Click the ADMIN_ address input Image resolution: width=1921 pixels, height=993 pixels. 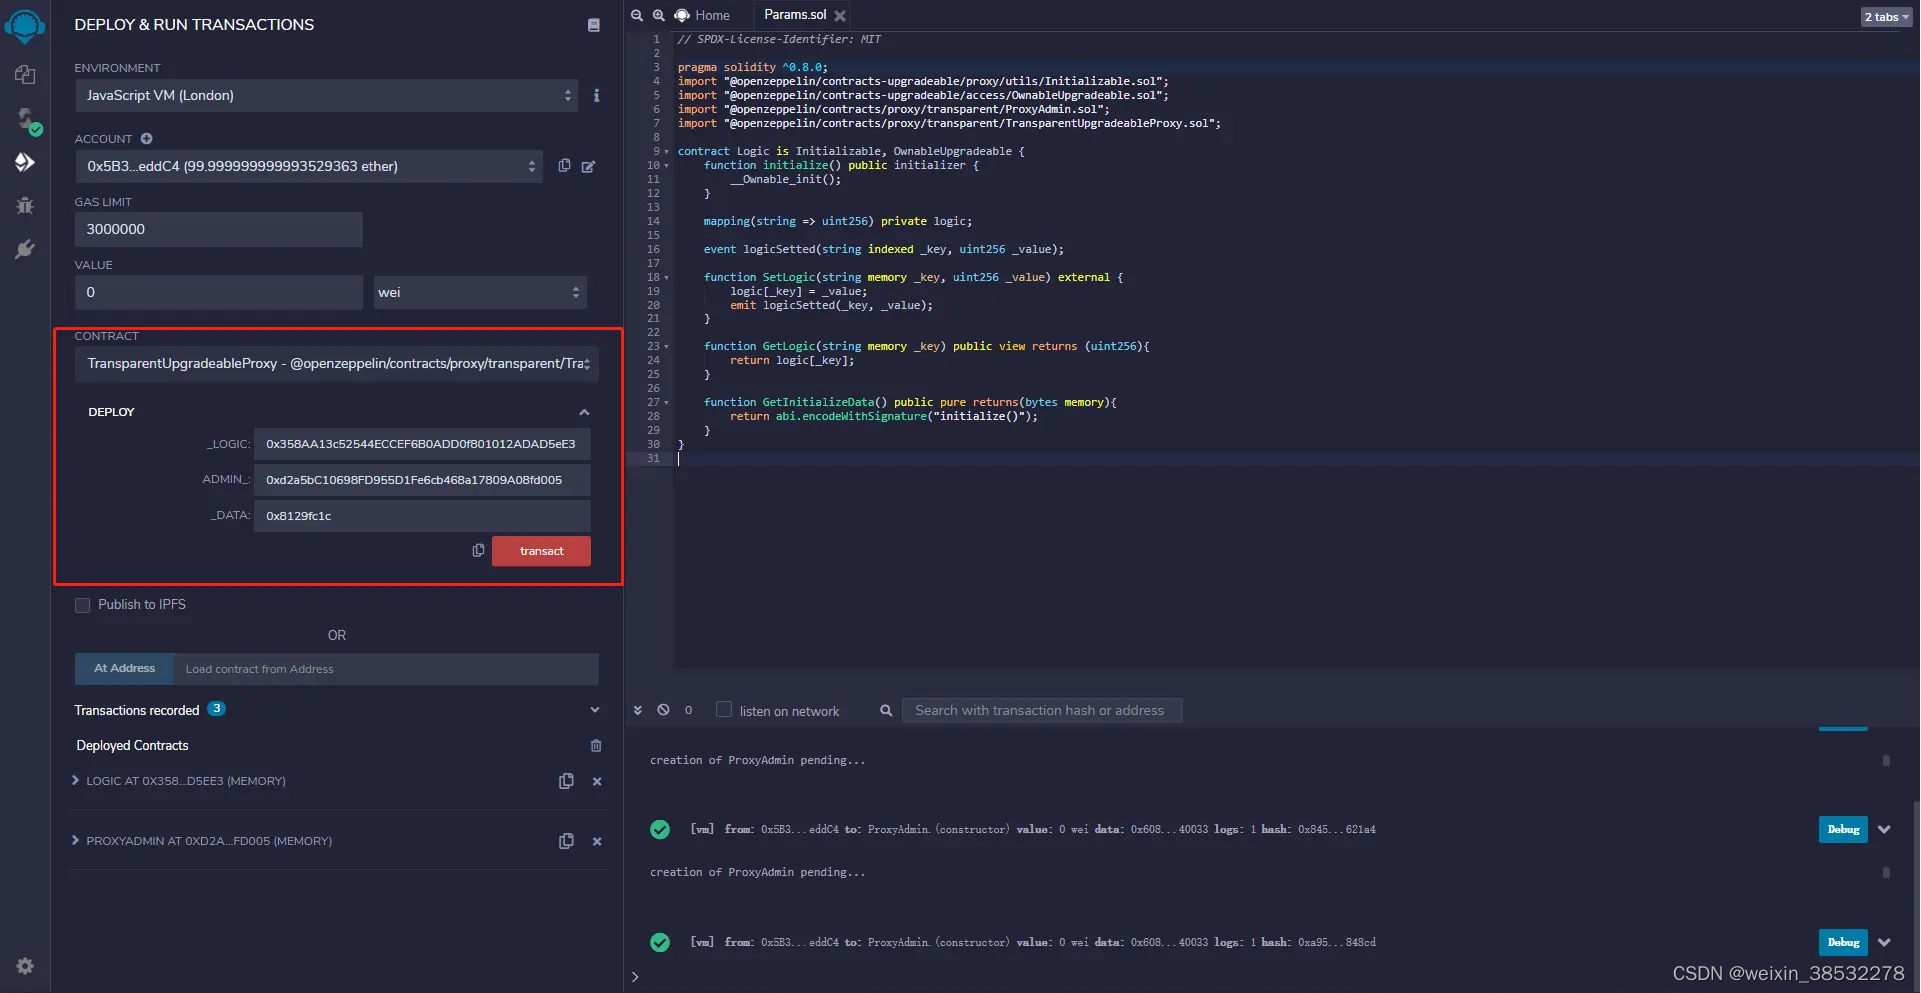[422, 480]
